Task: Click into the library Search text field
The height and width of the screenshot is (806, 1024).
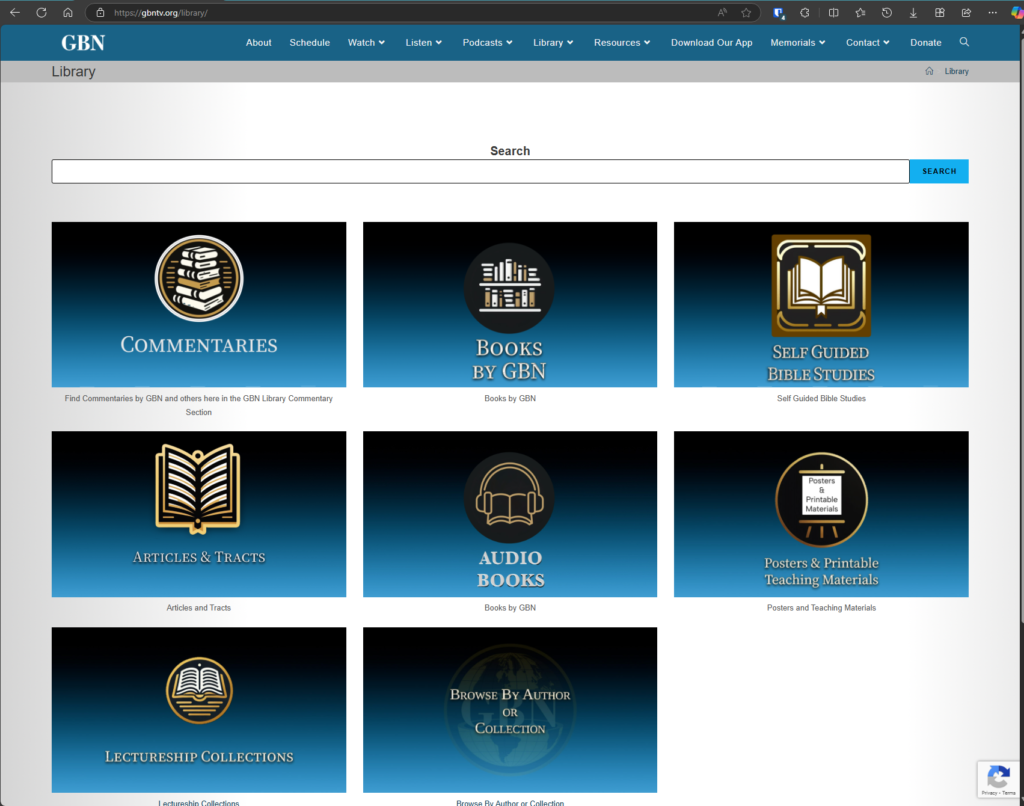Action: pos(480,171)
